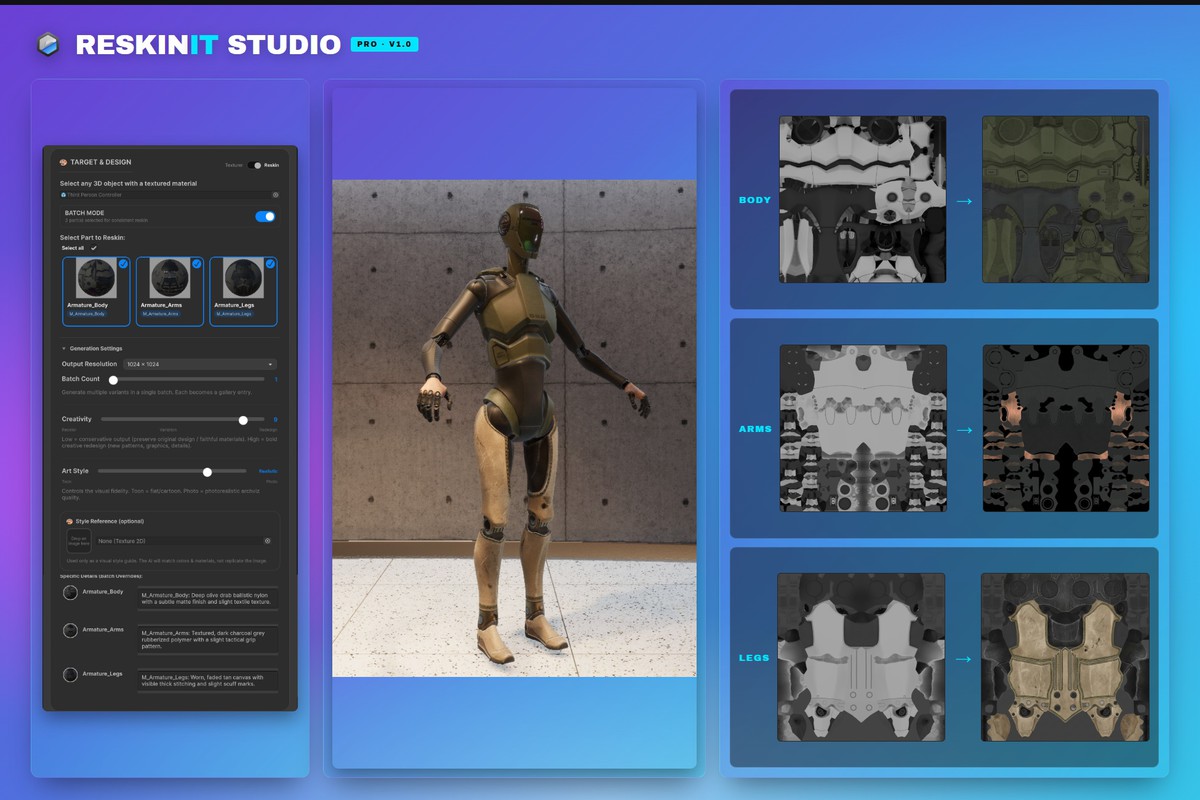Click the Creativity slider handle
The width and height of the screenshot is (1200, 800).
point(243,420)
